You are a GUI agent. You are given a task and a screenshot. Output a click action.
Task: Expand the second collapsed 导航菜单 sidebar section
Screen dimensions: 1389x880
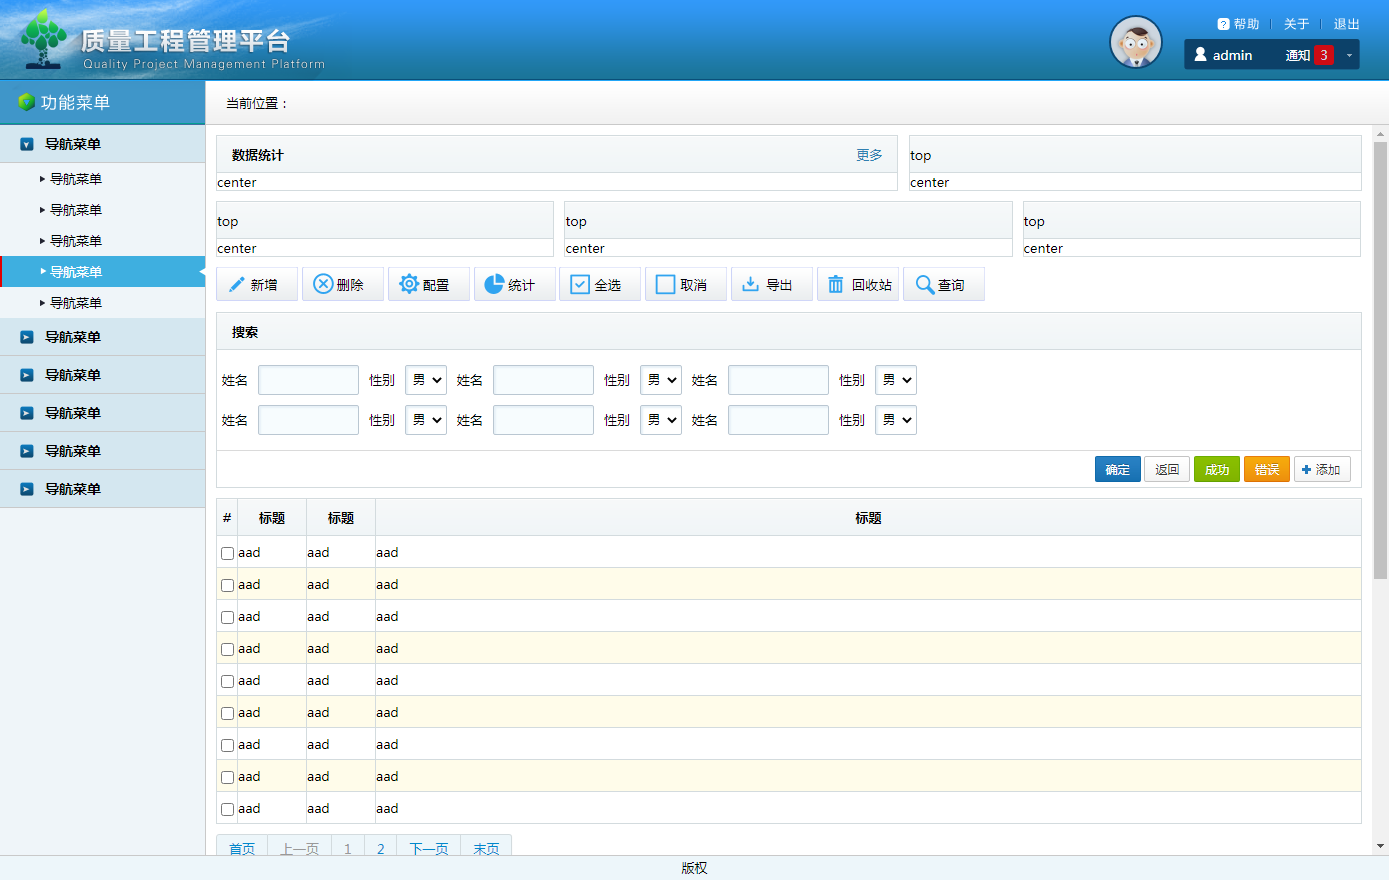pyautogui.click(x=72, y=375)
